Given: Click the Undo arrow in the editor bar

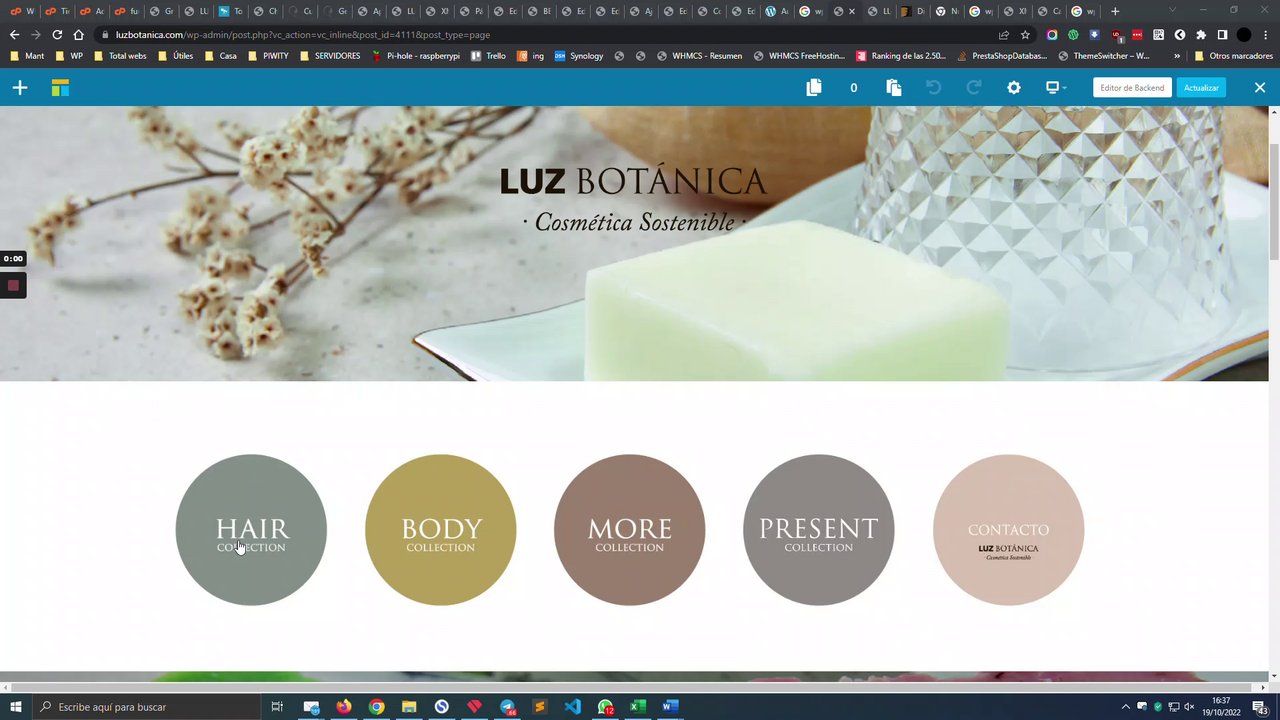Looking at the screenshot, I should coord(933,88).
